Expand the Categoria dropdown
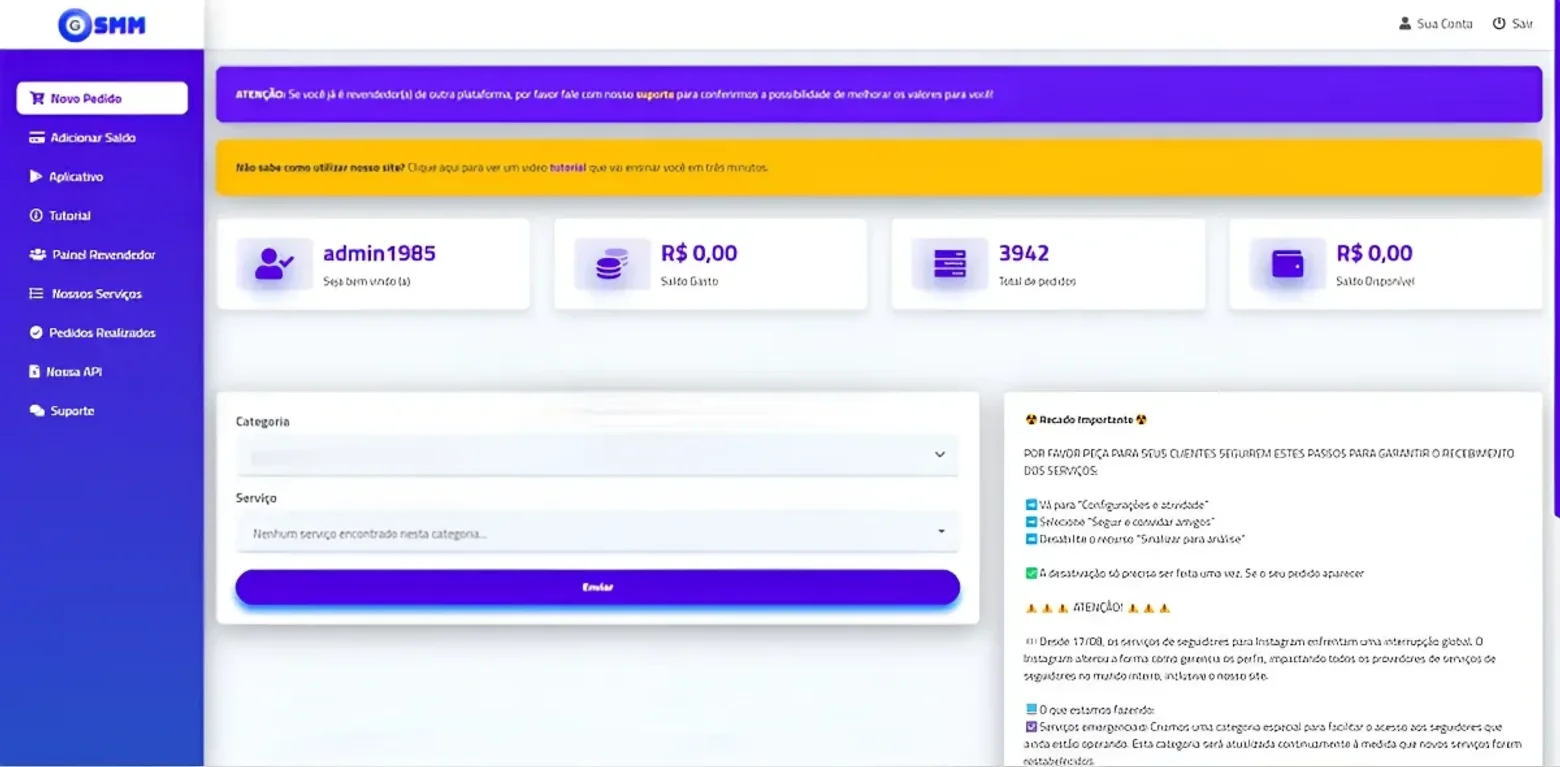This screenshot has width=1560, height=767. pyautogui.click(x=597, y=455)
